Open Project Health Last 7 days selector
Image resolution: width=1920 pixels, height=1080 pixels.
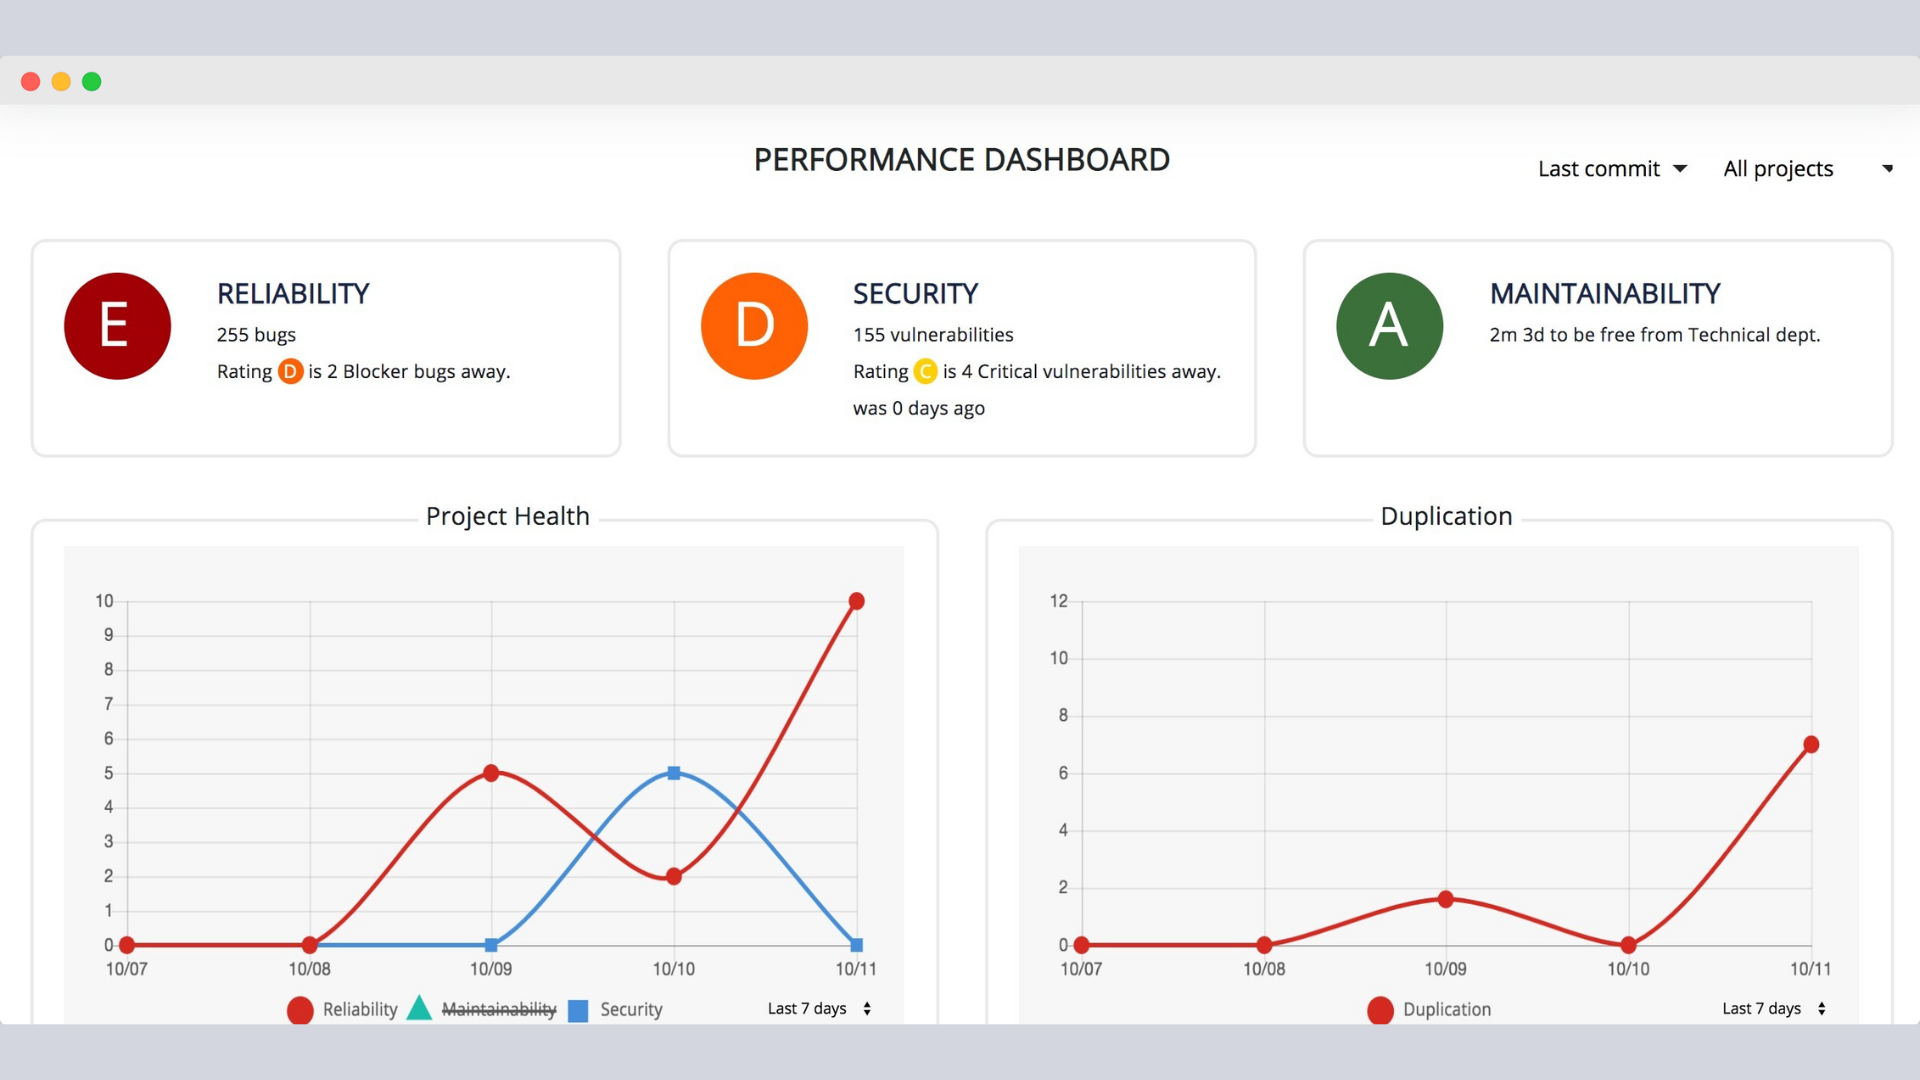click(x=819, y=1009)
